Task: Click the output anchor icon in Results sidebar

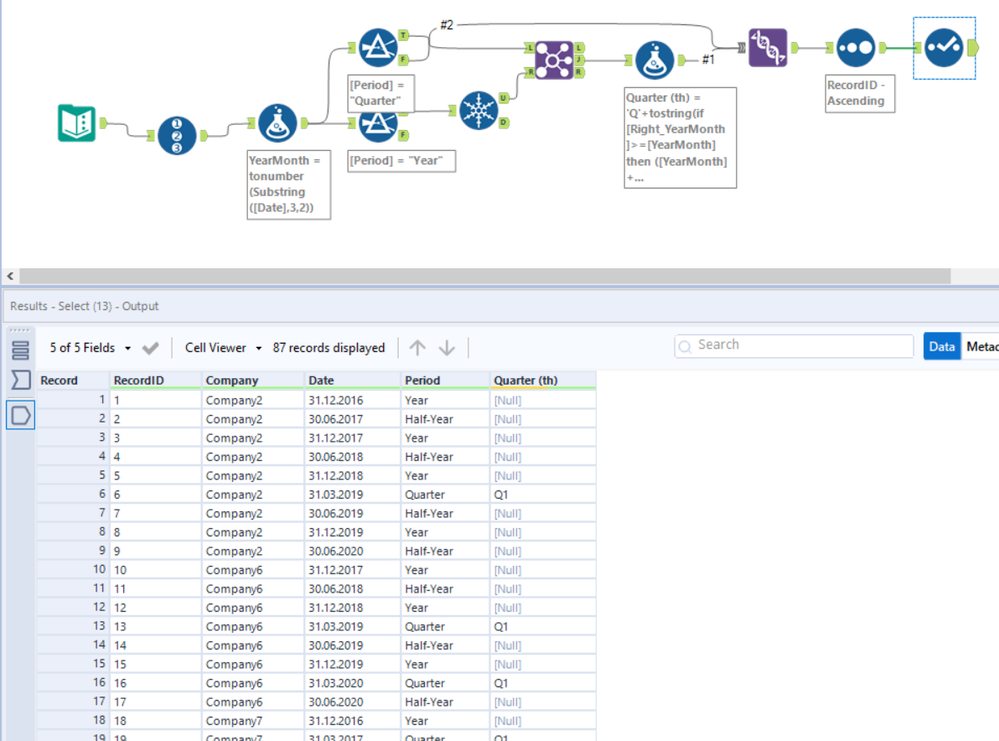Action: click(20, 415)
